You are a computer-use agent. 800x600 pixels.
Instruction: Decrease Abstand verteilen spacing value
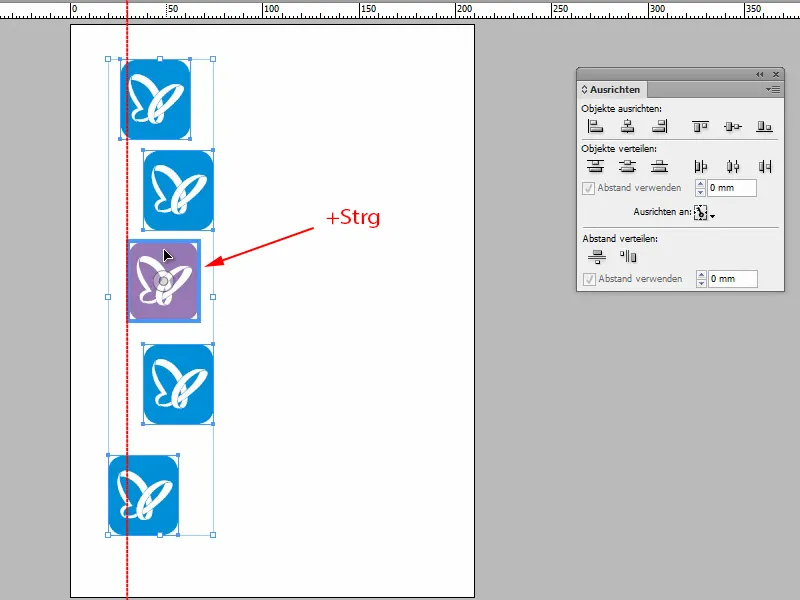pos(702,283)
